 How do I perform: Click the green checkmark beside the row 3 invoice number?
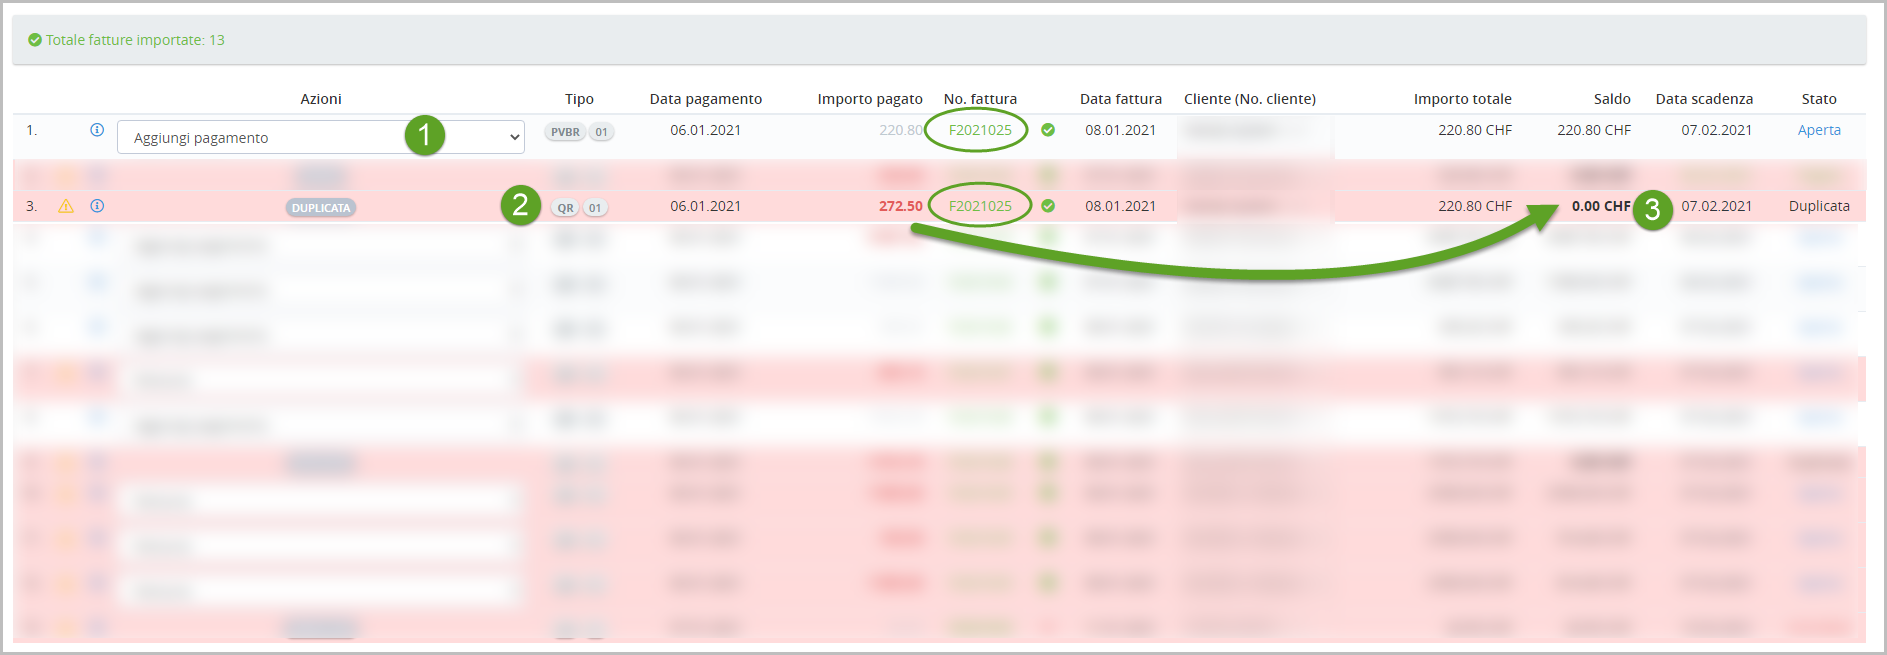[x=1048, y=206]
